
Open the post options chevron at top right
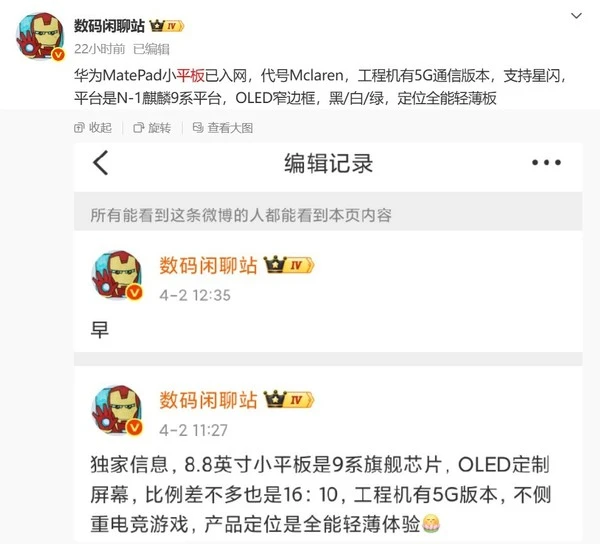576,16
